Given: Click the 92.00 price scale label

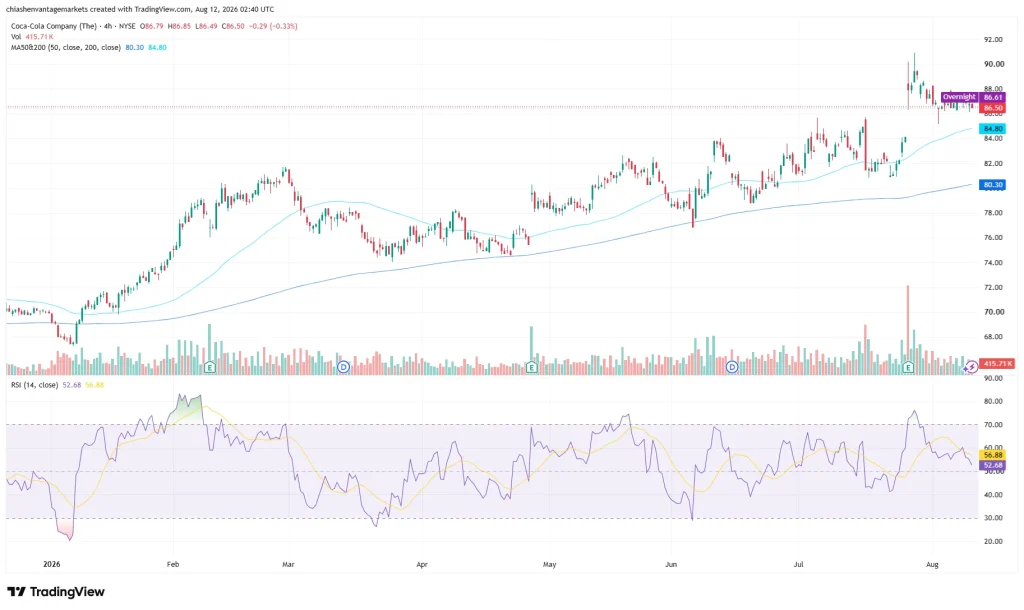Looking at the screenshot, I should [993, 40].
